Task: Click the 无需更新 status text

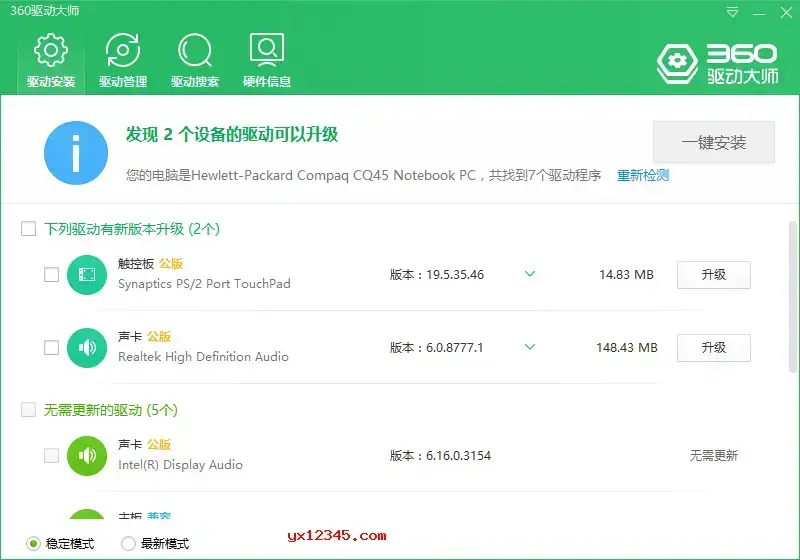Action: (x=714, y=455)
